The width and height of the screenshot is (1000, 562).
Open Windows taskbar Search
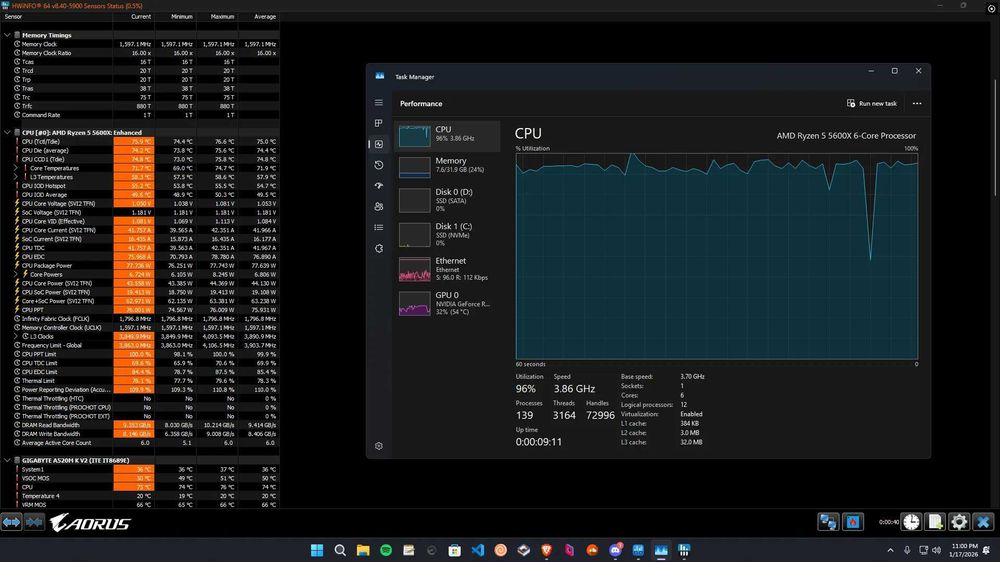[x=340, y=550]
